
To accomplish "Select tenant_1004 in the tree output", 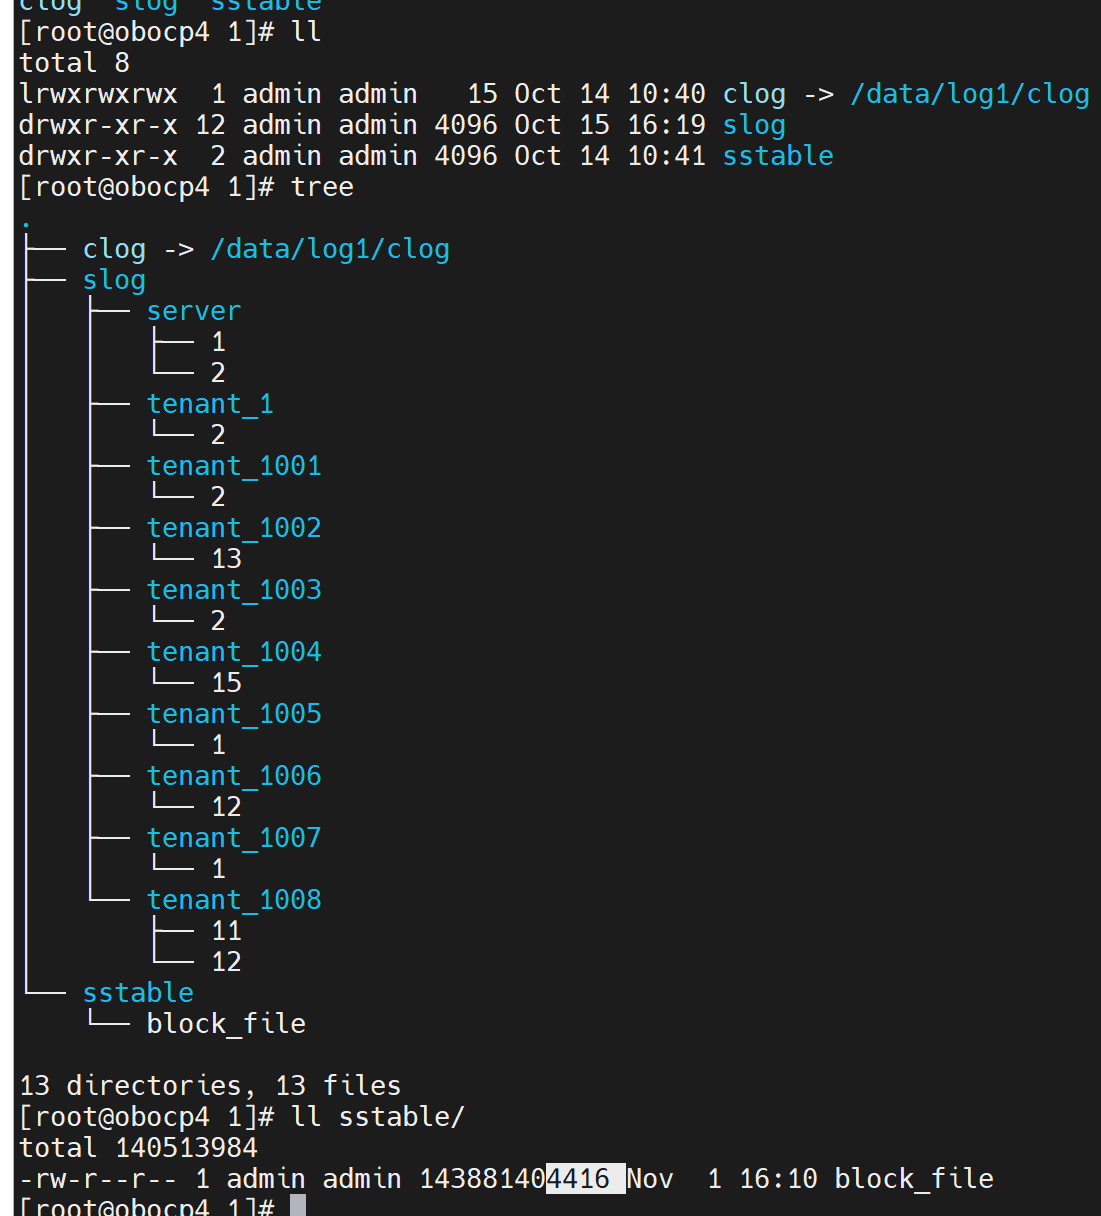I will pyautogui.click(x=234, y=652).
